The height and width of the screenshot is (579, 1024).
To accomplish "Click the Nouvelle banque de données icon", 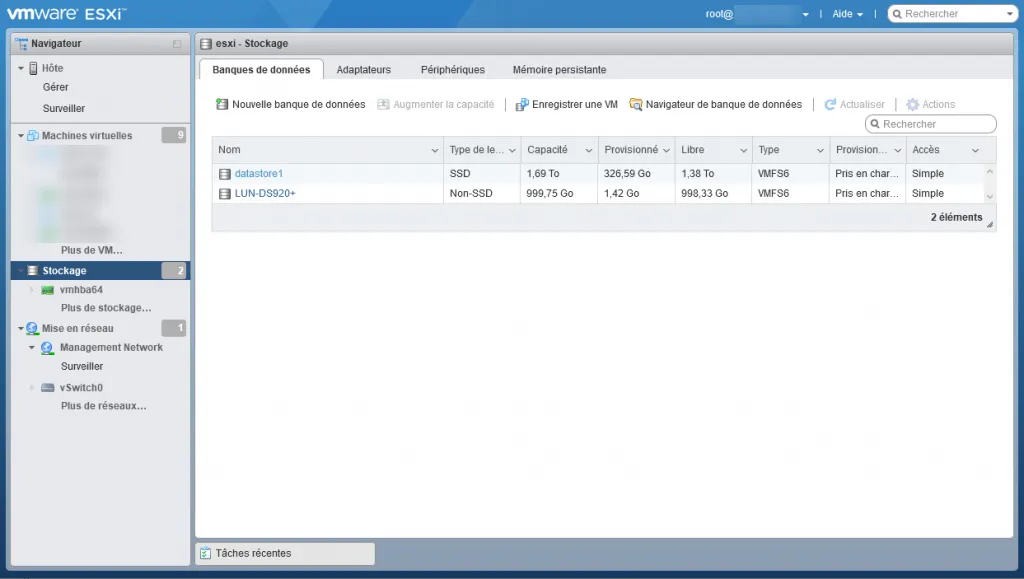I will point(223,104).
